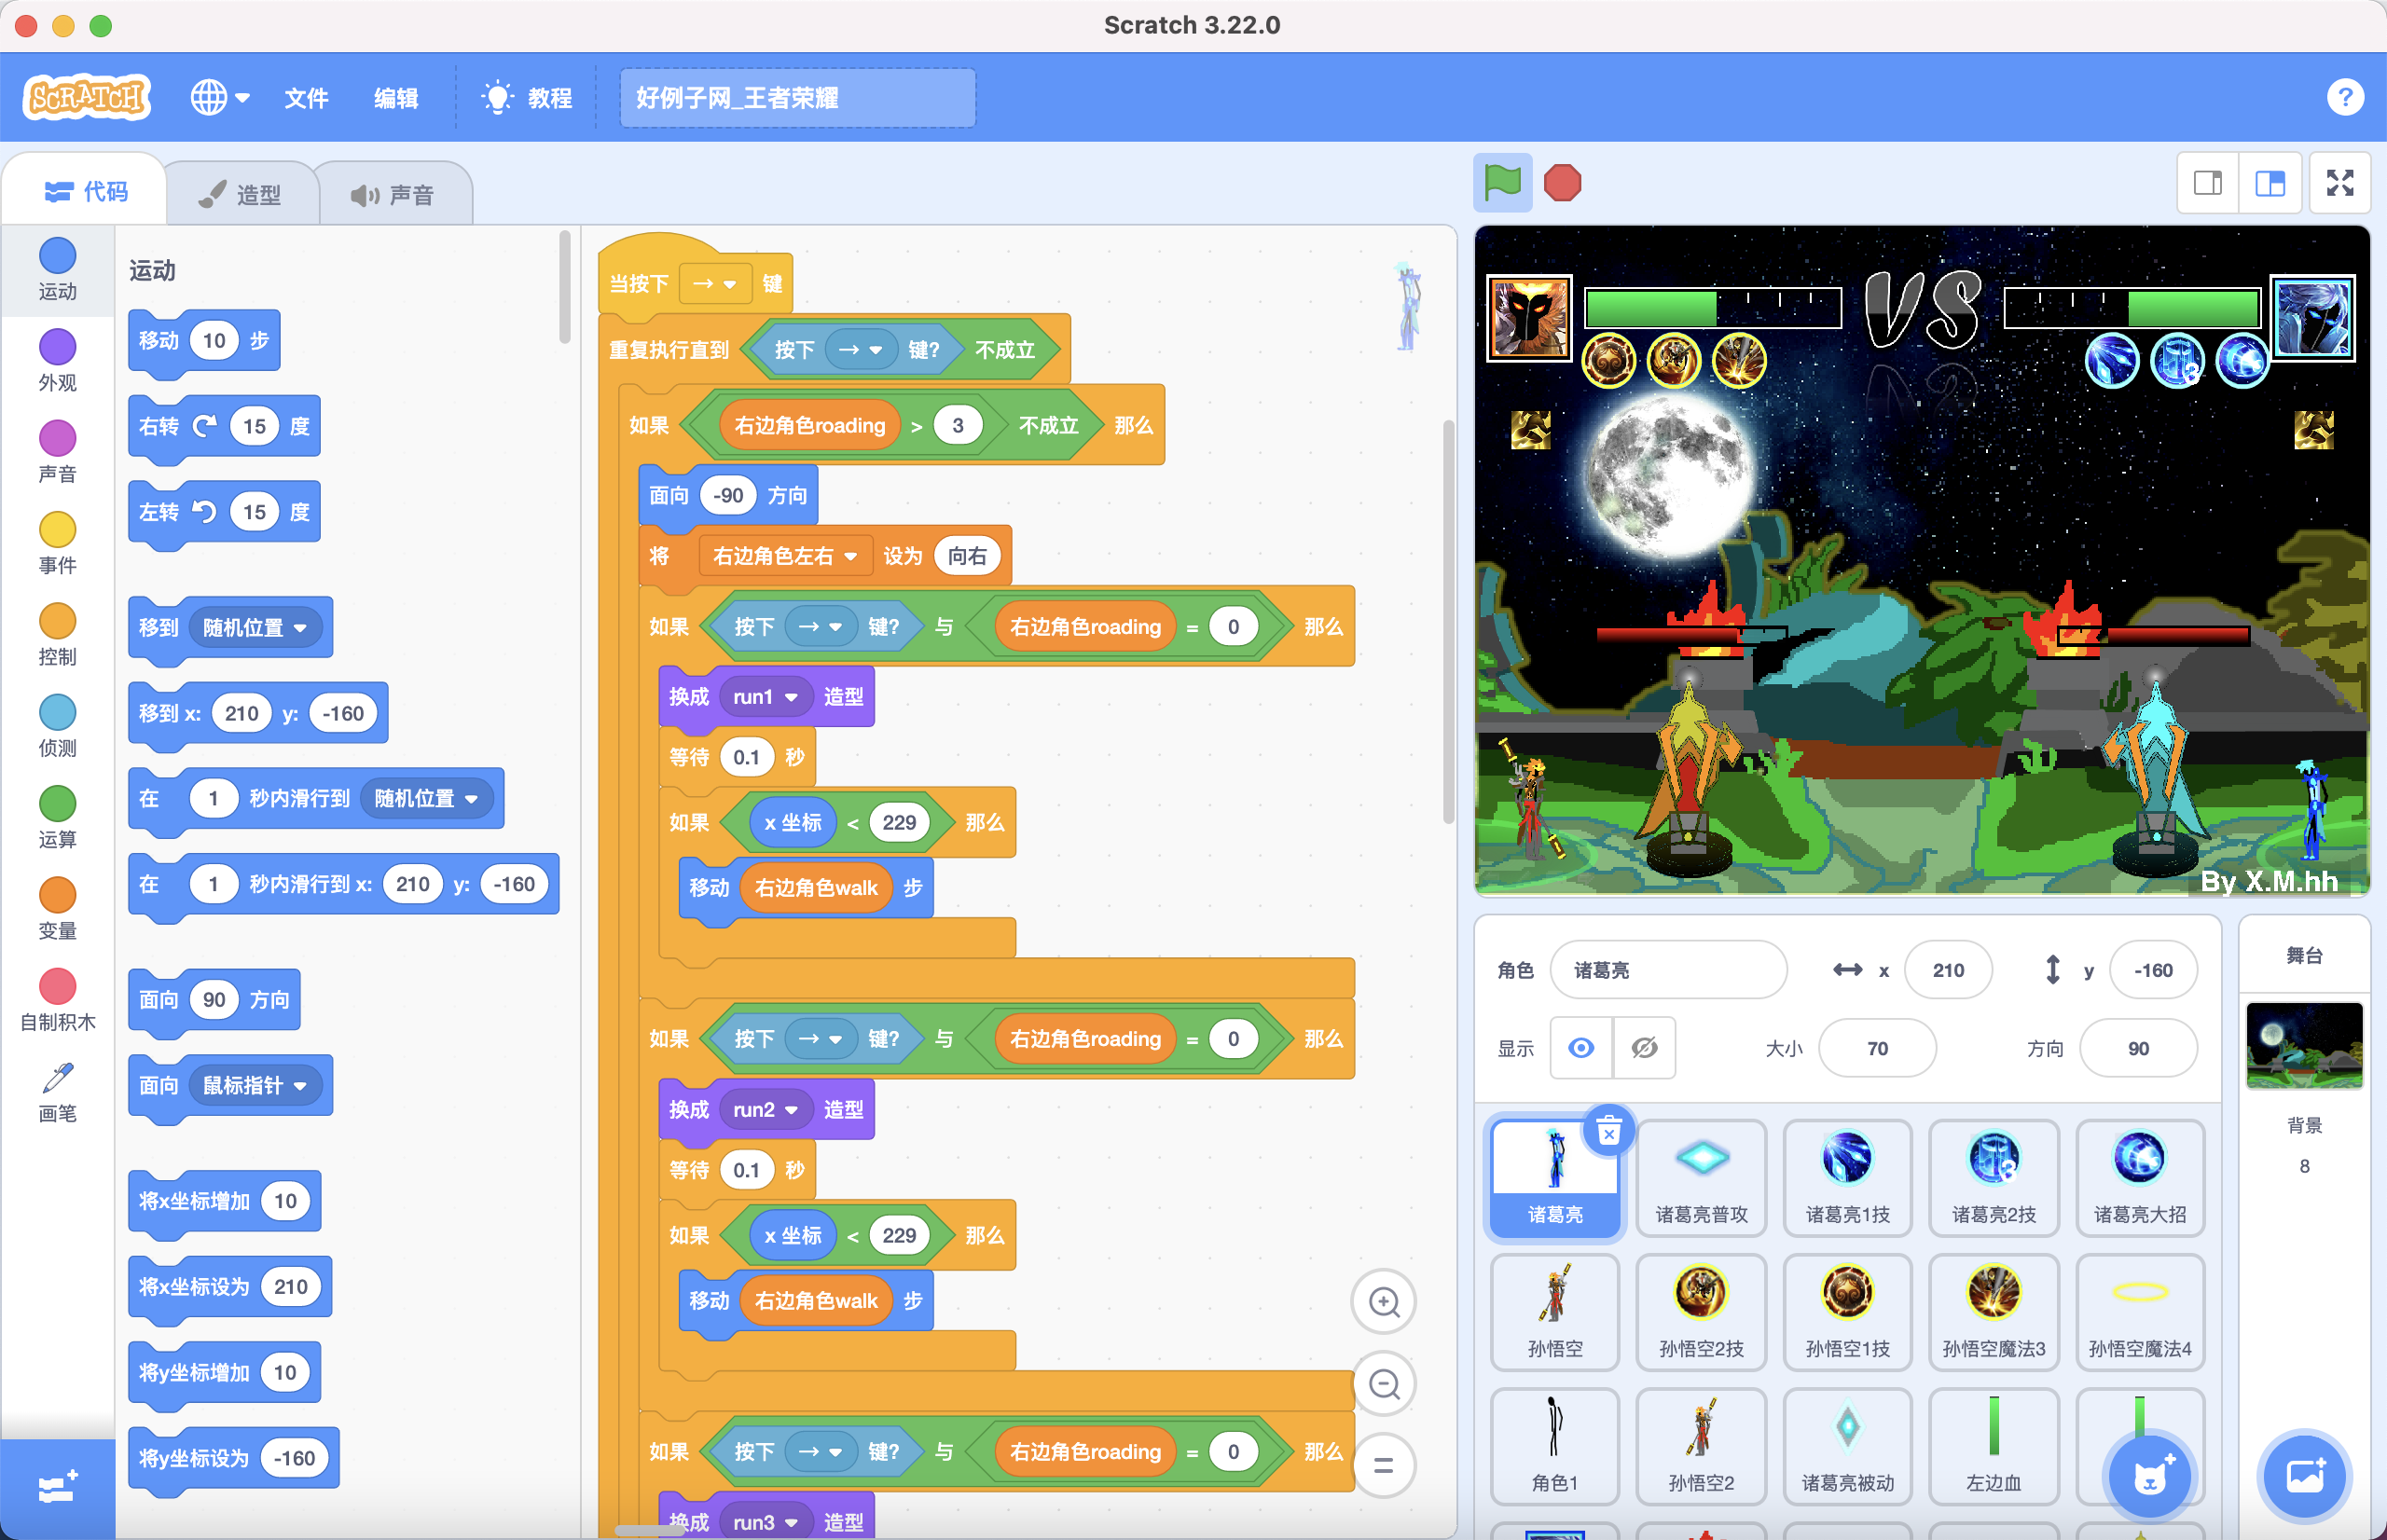Select the stage backdrop thumbnail
Image resolution: width=2387 pixels, height=1540 pixels.
pyautogui.click(x=2304, y=1045)
